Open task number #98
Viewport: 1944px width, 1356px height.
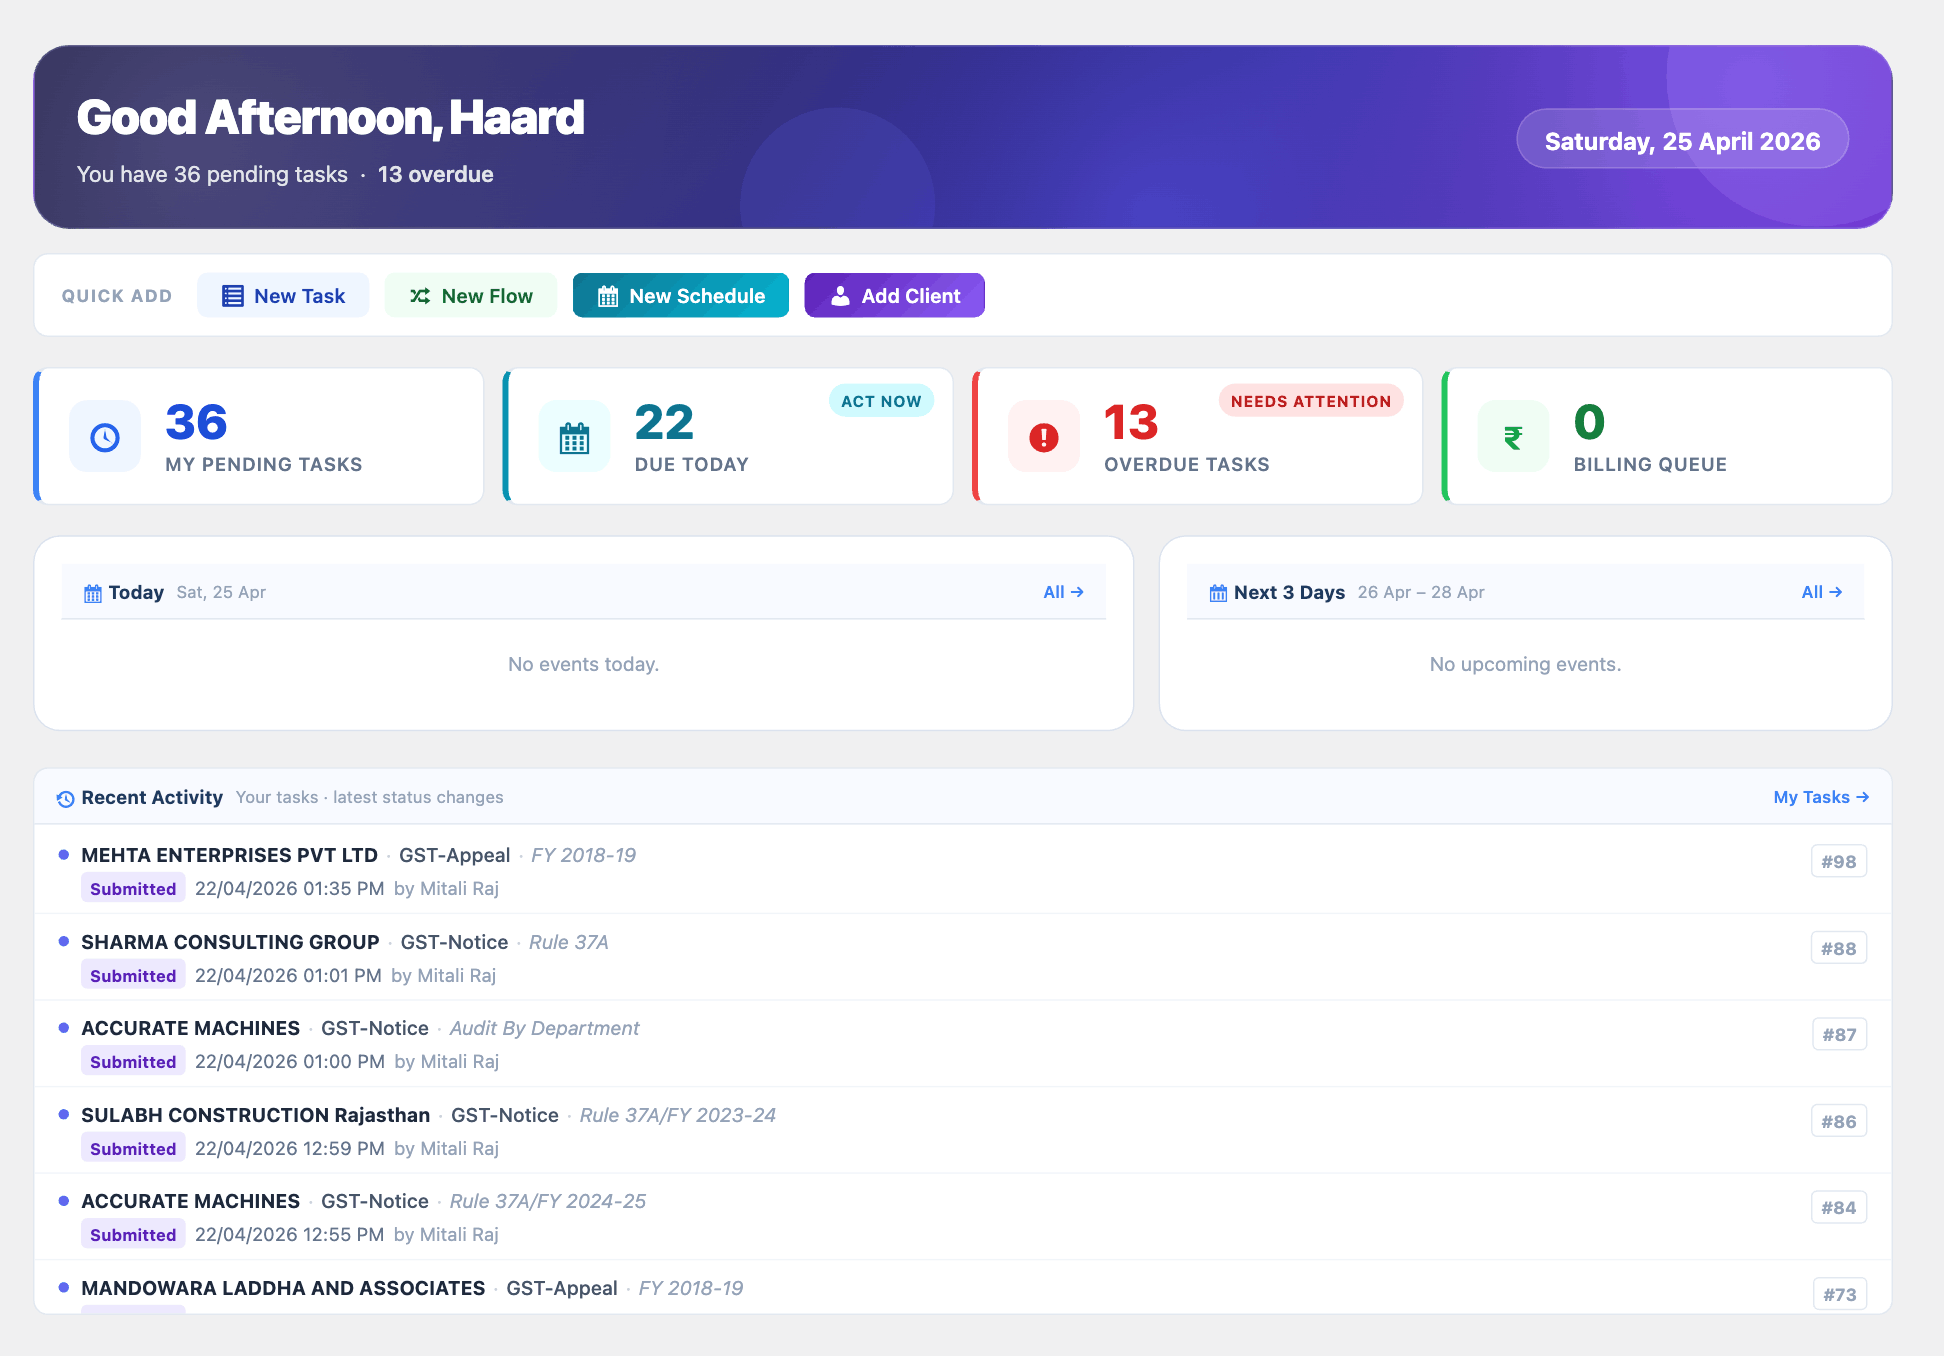click(x=1838, y=862)
